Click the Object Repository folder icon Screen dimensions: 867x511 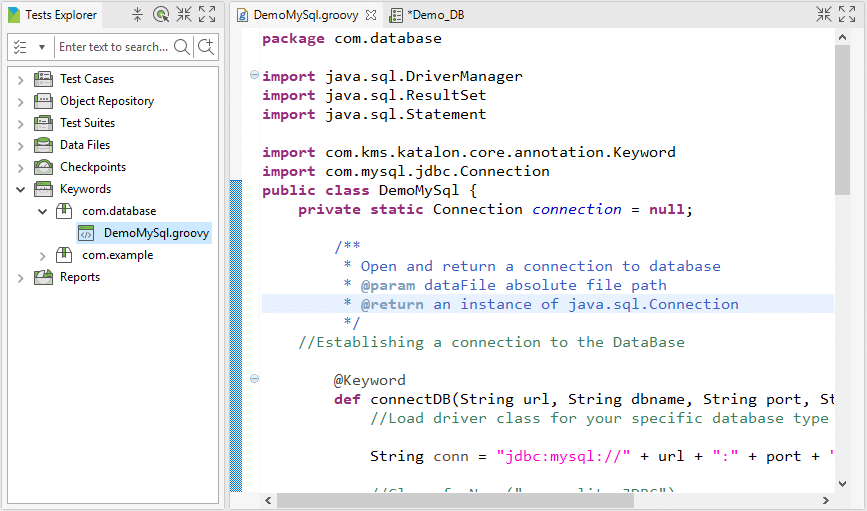(43, 101)
